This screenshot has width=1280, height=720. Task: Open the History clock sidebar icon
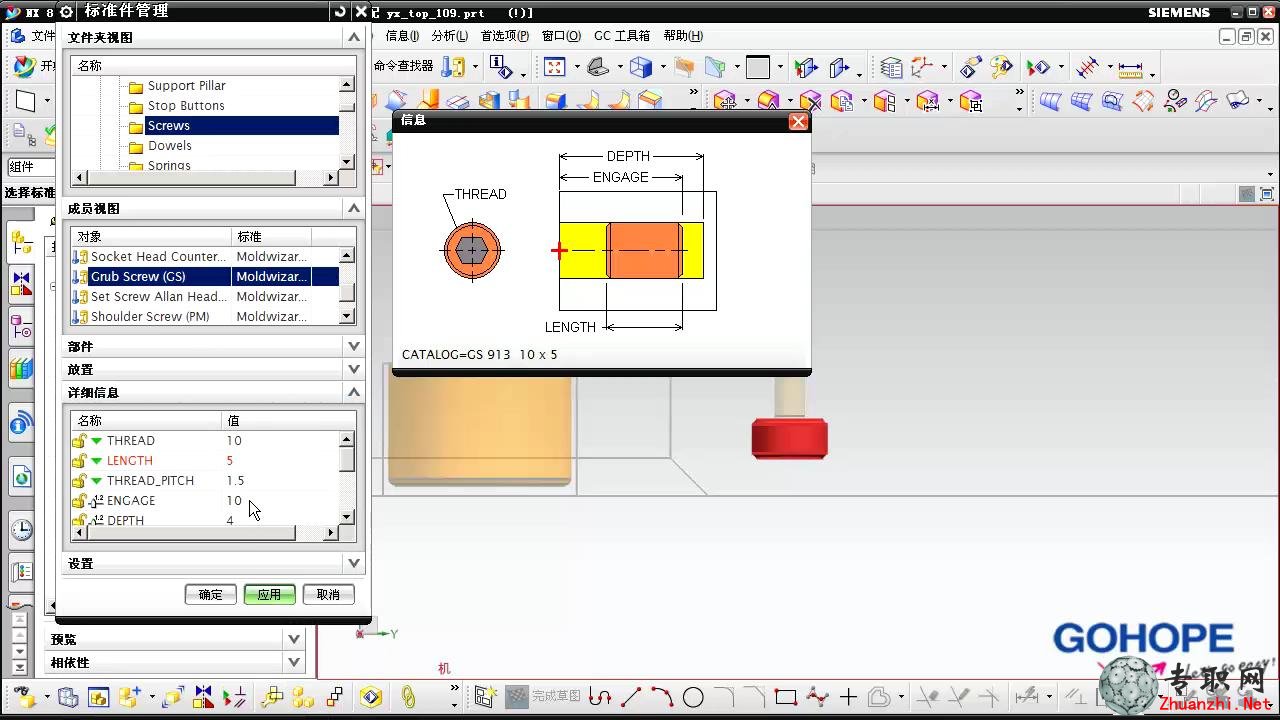[22, 530]
